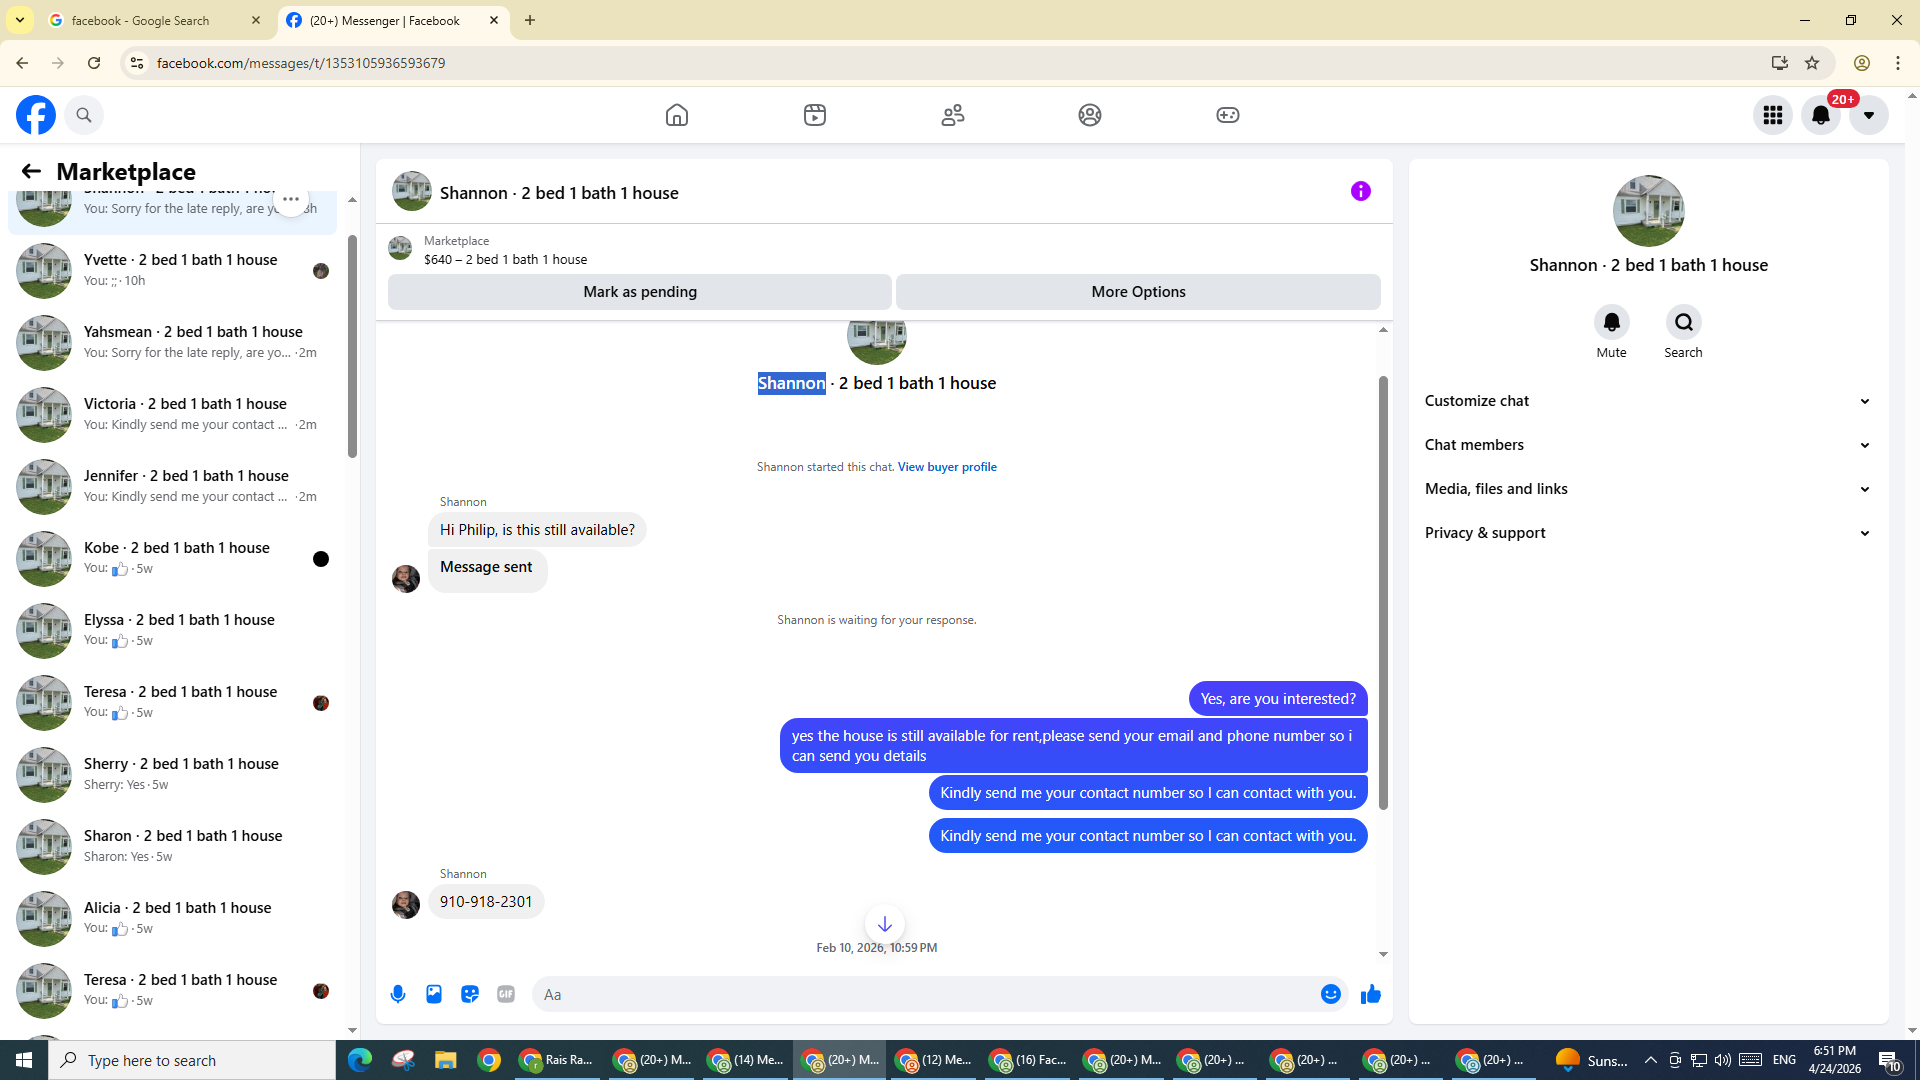Open conversation information icon
The image size is (1920, 1080).
(1361, 191)
